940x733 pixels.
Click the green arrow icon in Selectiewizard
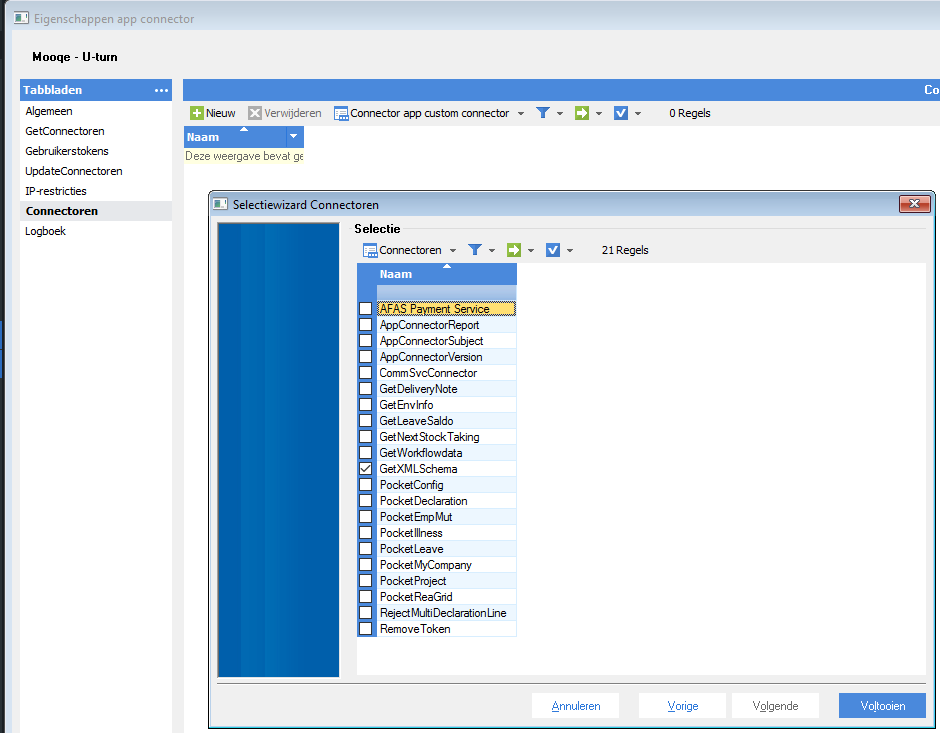[x=514, y=250]
